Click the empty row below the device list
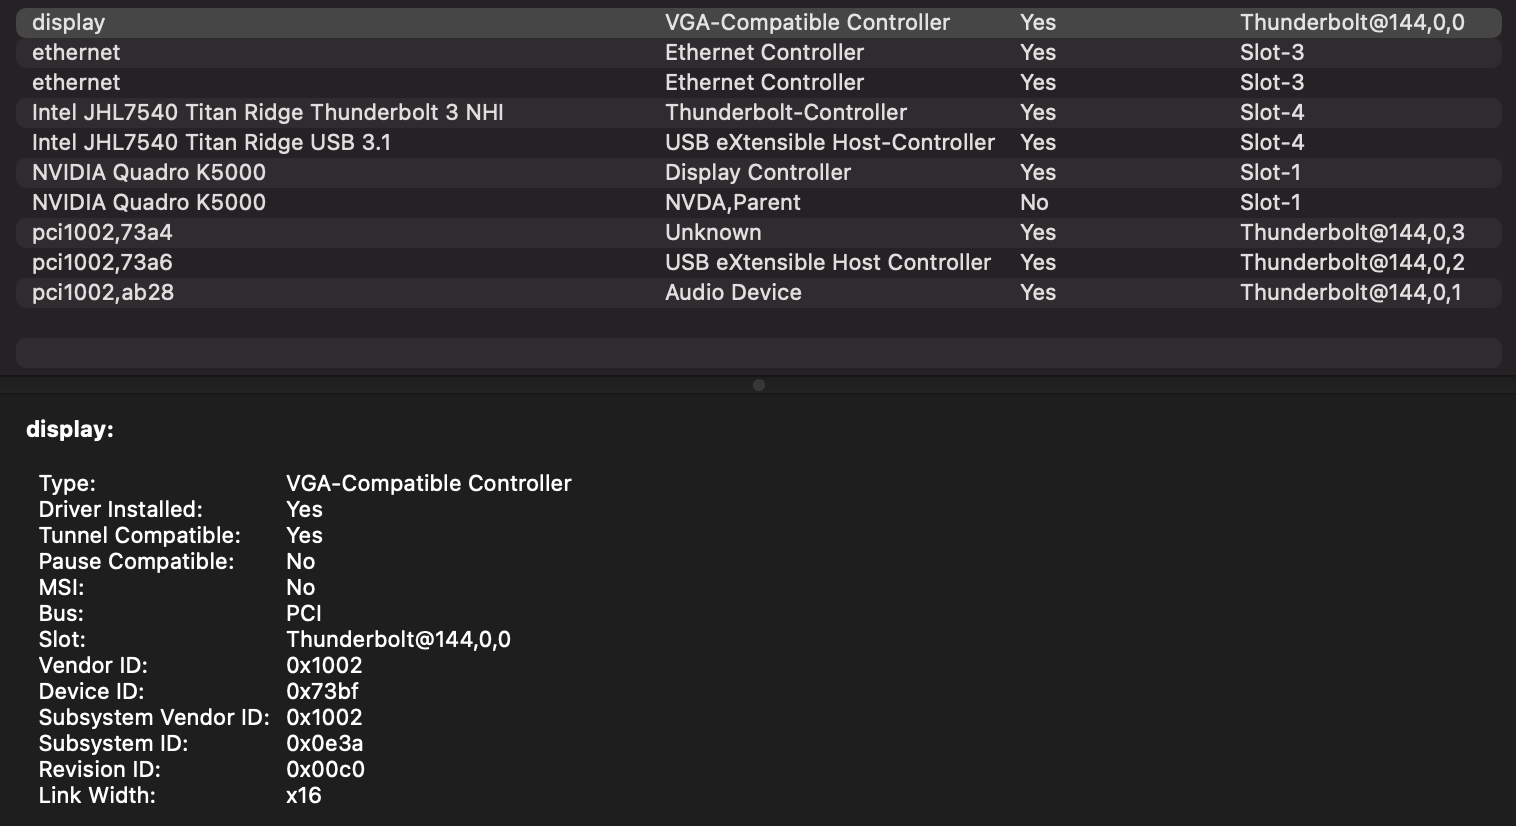1516x826 pixels. [x=758, y=352]
